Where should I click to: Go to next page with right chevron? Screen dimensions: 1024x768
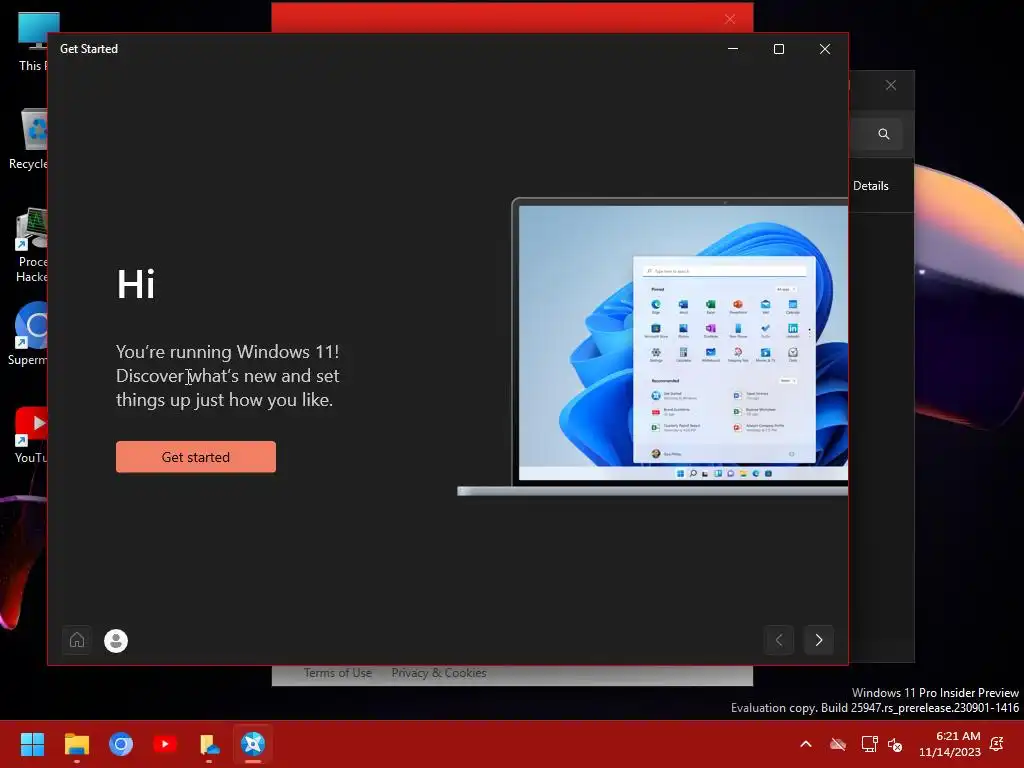pyautogui.click(x=818, y=640)
